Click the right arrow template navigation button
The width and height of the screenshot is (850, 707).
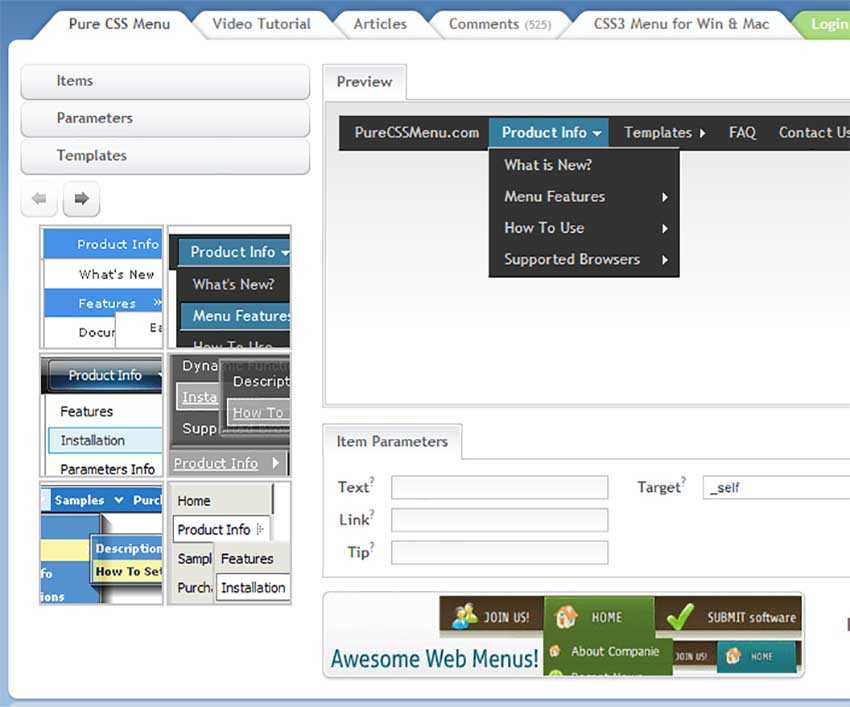pyautogui.click(x=81, y=199)
